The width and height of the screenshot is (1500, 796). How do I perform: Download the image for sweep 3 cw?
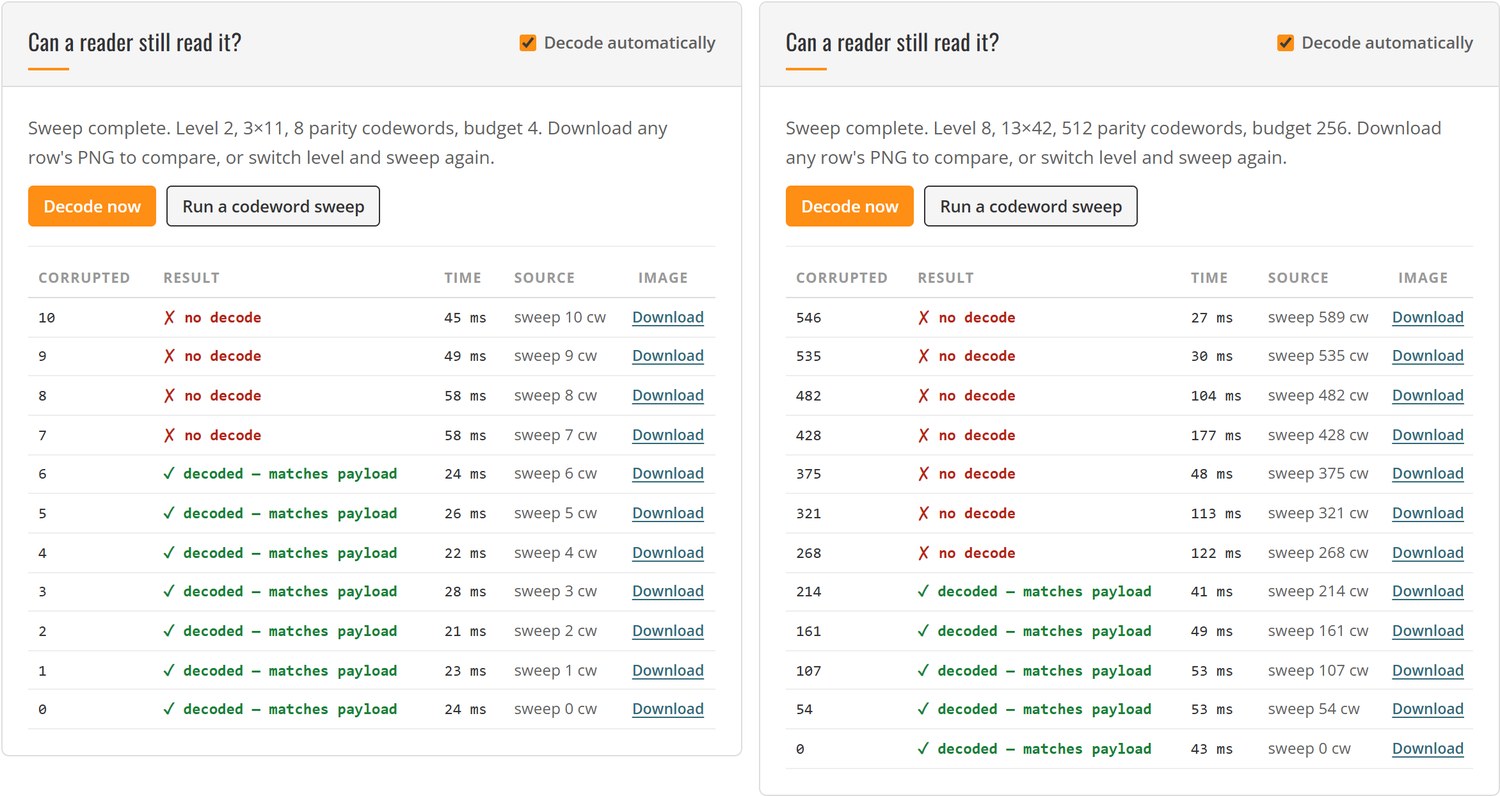pyautogui.click(x=668, y=591)
